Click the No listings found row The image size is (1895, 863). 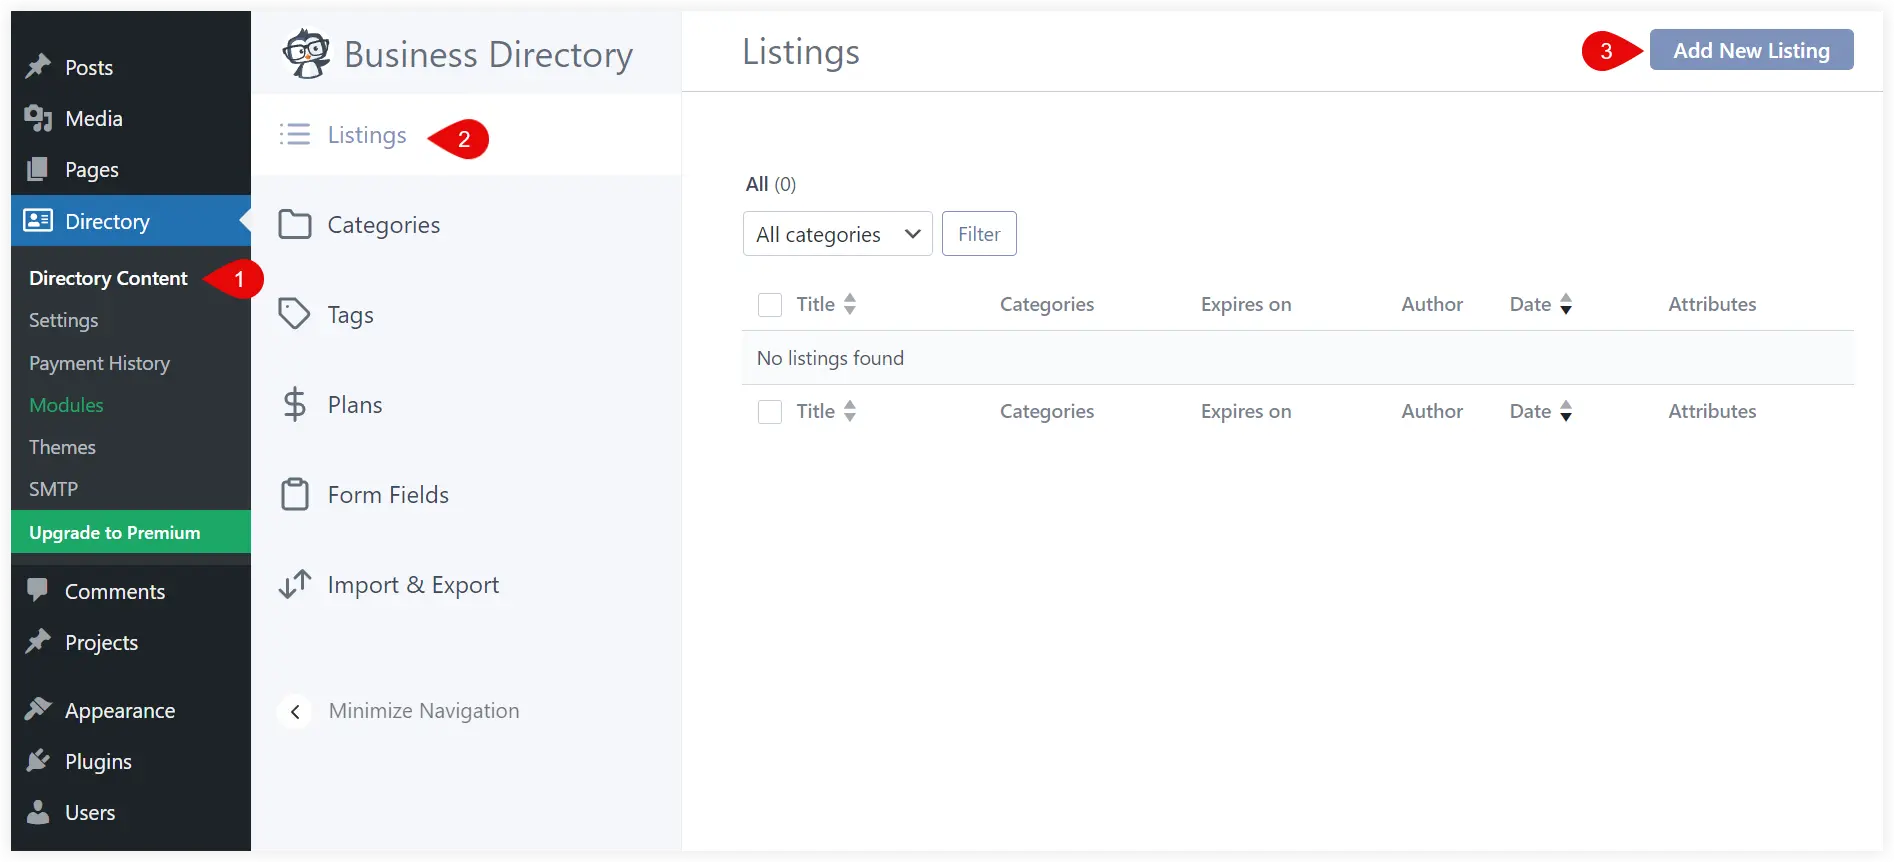pos(1298,358)
